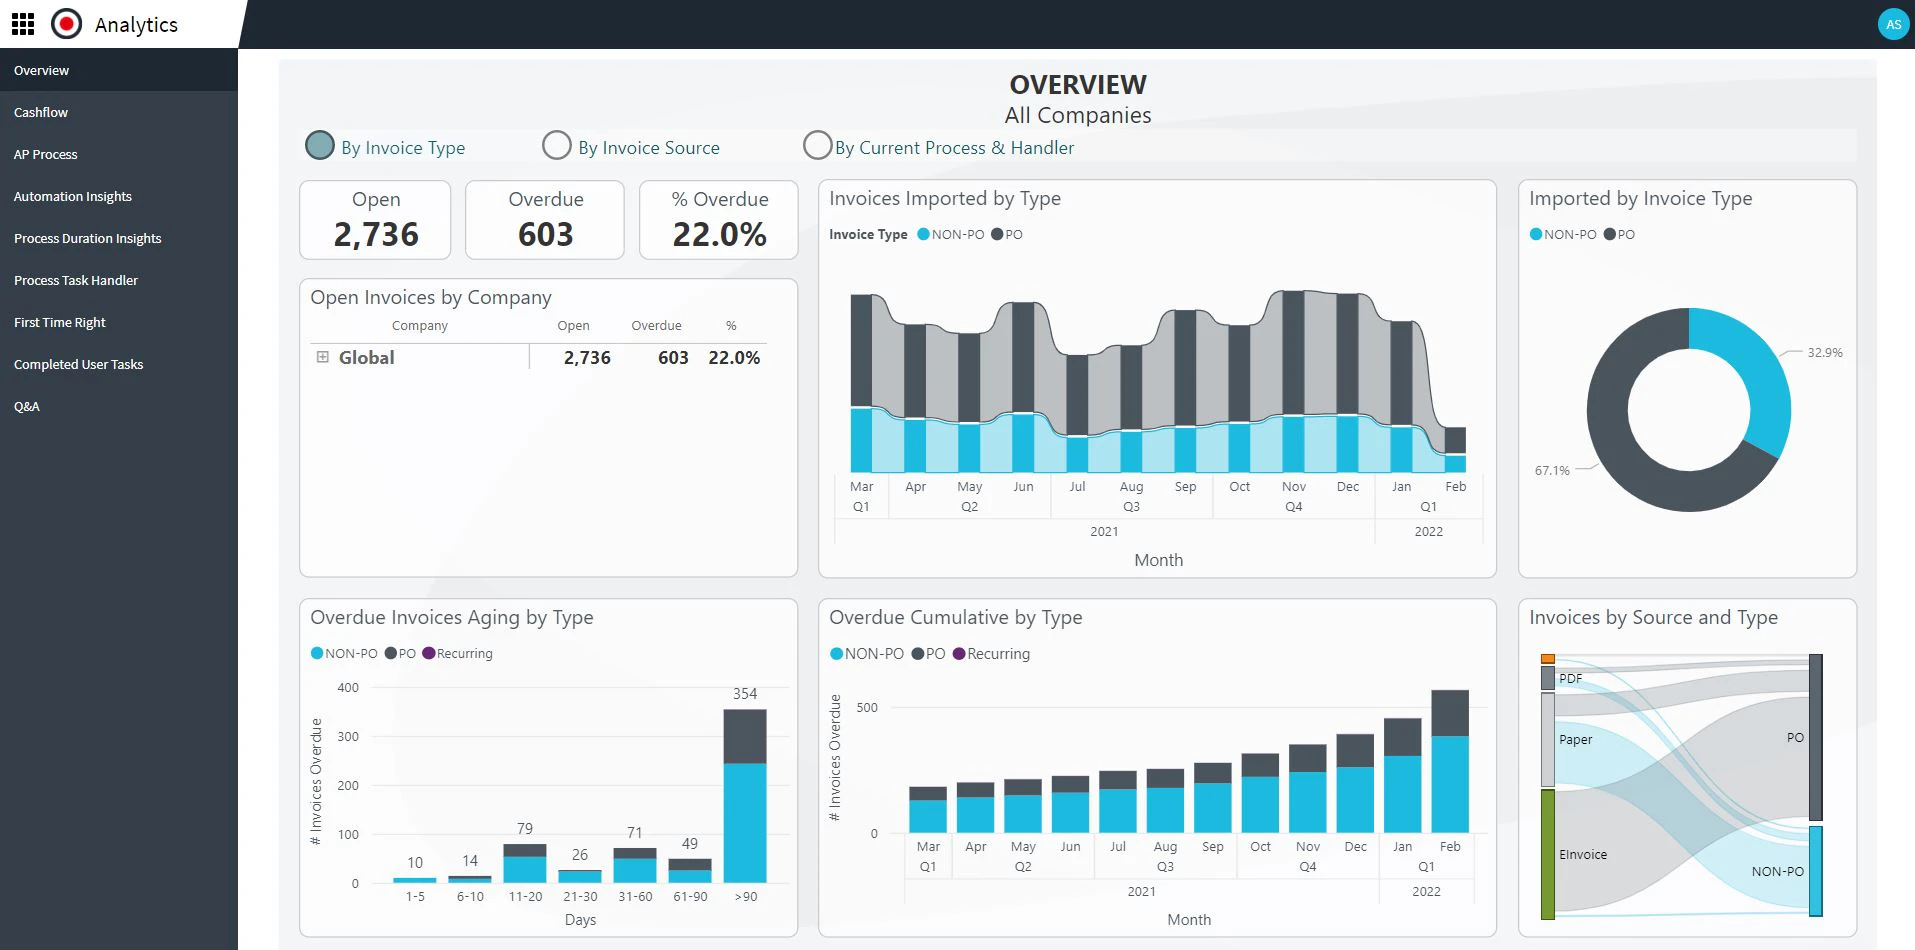Select the By Invoice Source radio button
Screen dimensions: 1915x950
point(557,145)
